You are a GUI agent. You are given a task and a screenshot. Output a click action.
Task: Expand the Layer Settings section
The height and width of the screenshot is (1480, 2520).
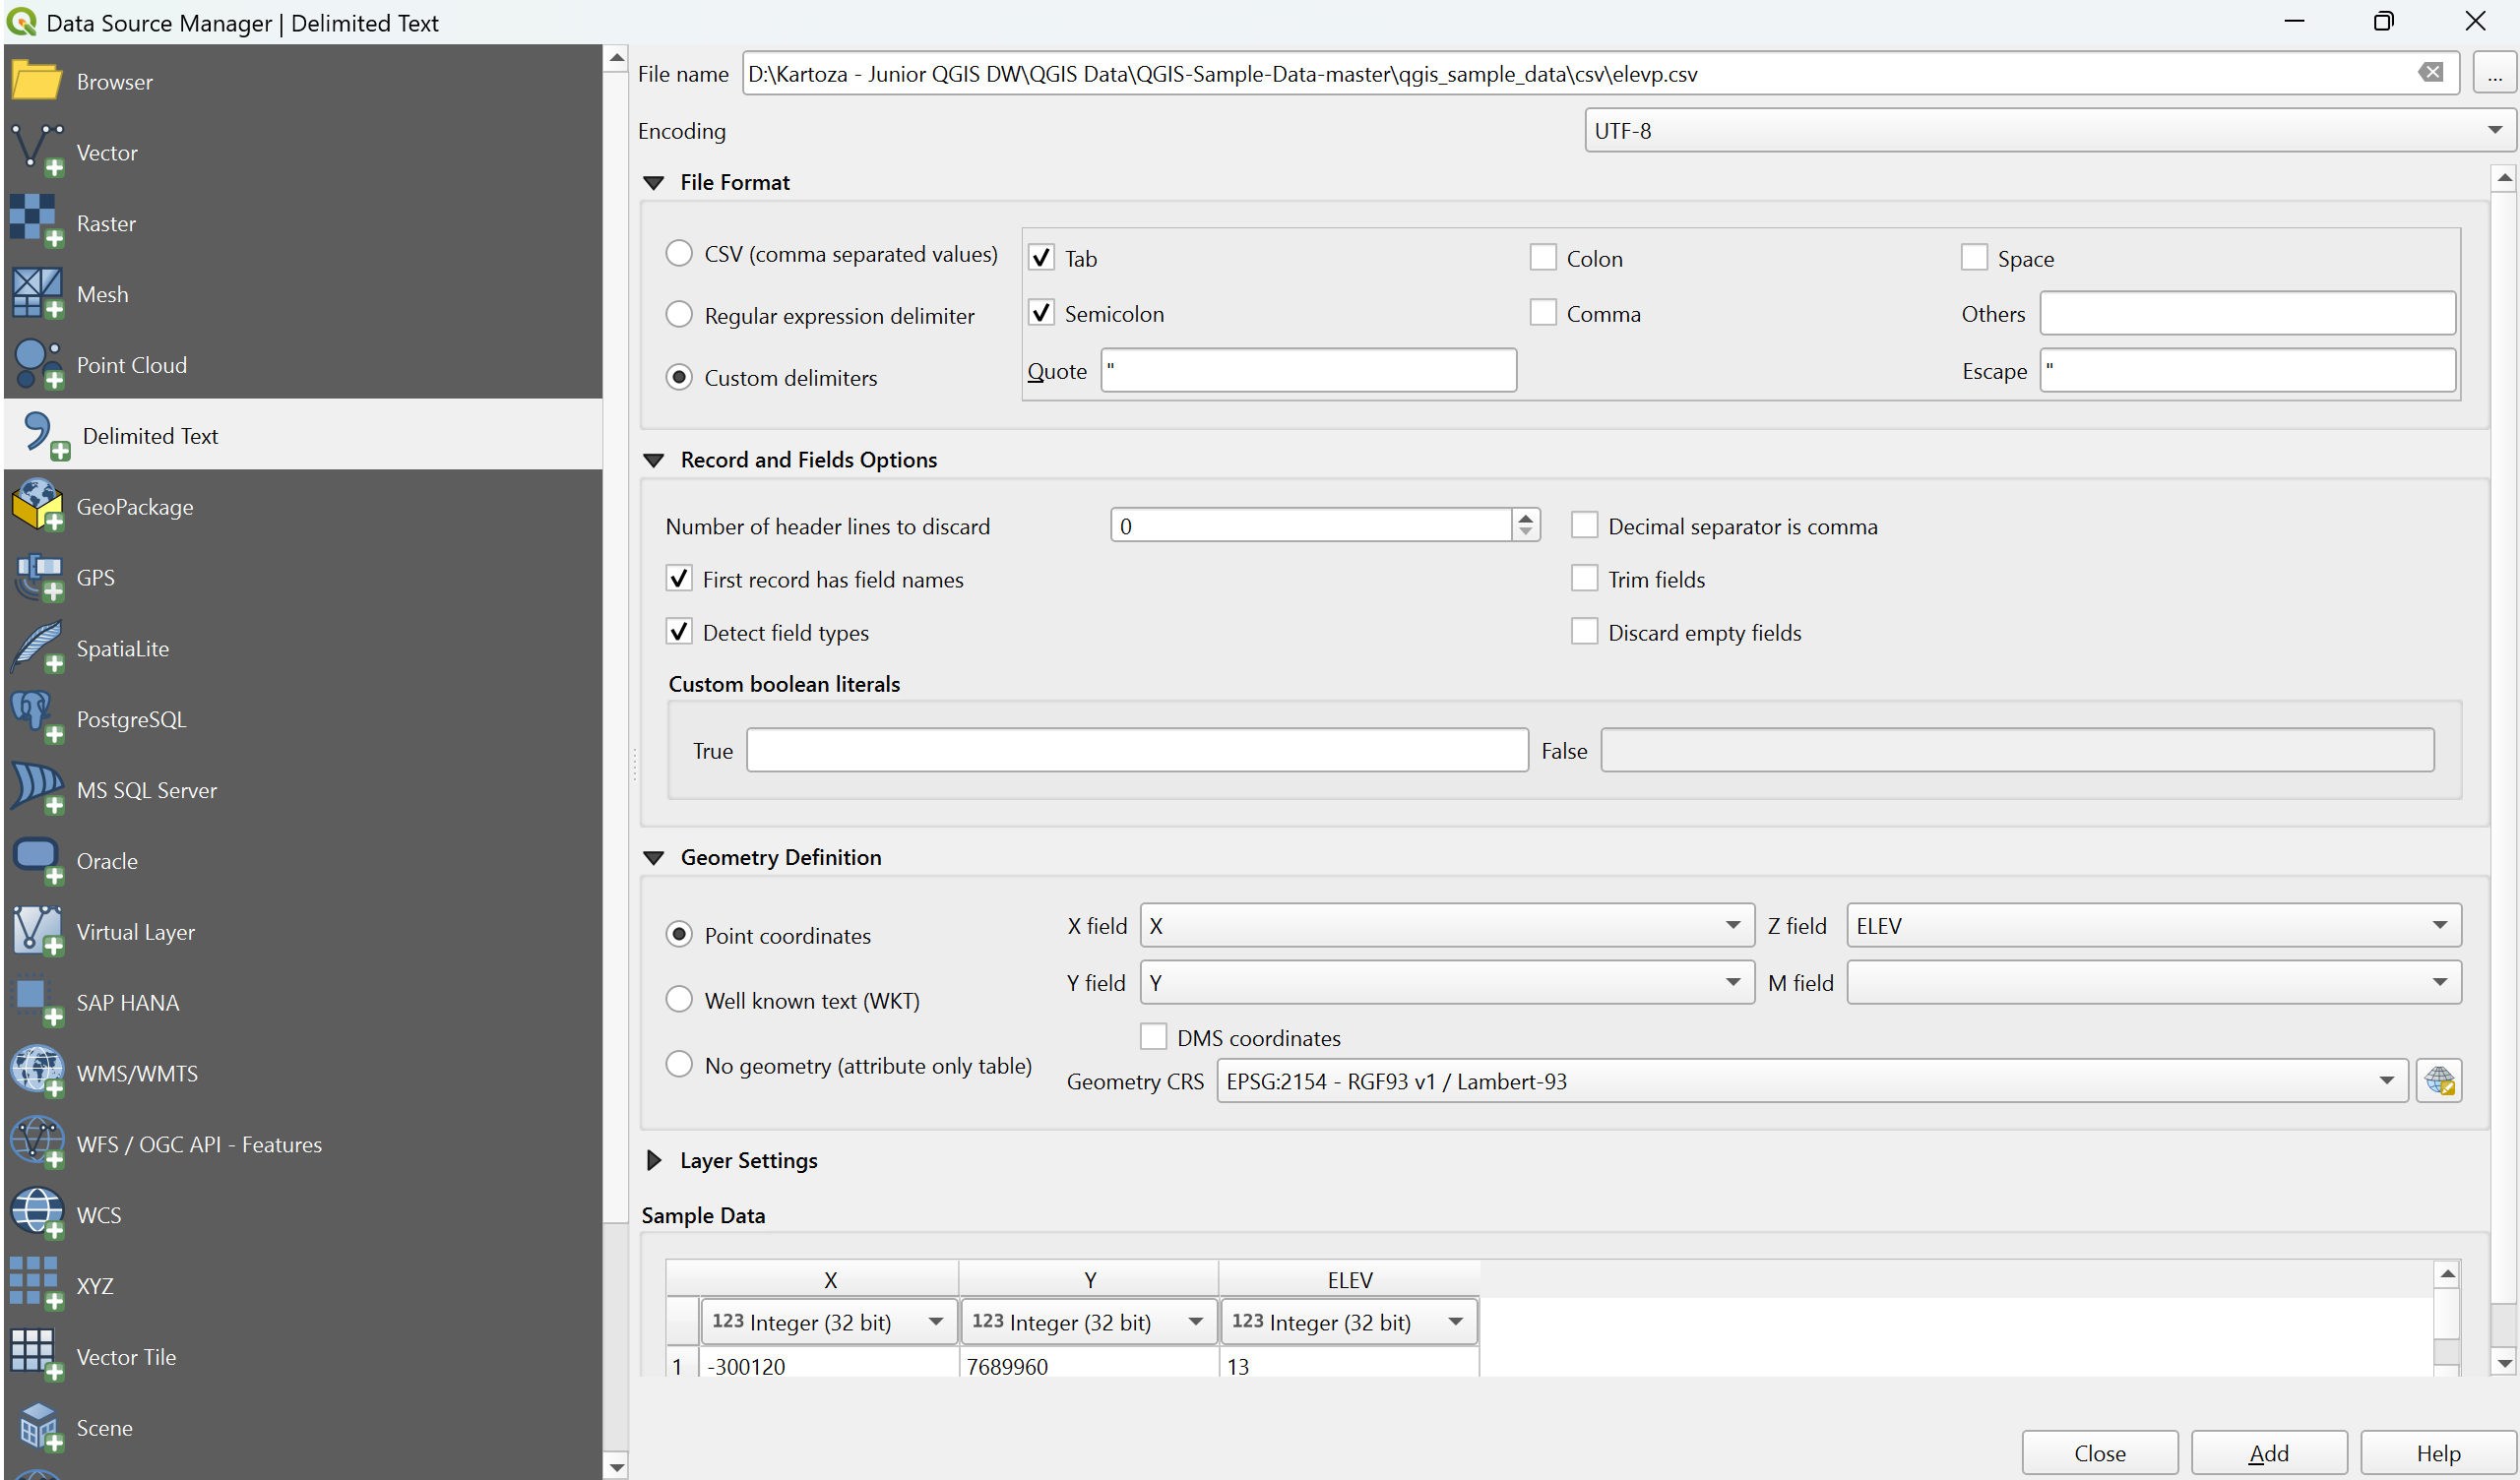[654, 1160]
